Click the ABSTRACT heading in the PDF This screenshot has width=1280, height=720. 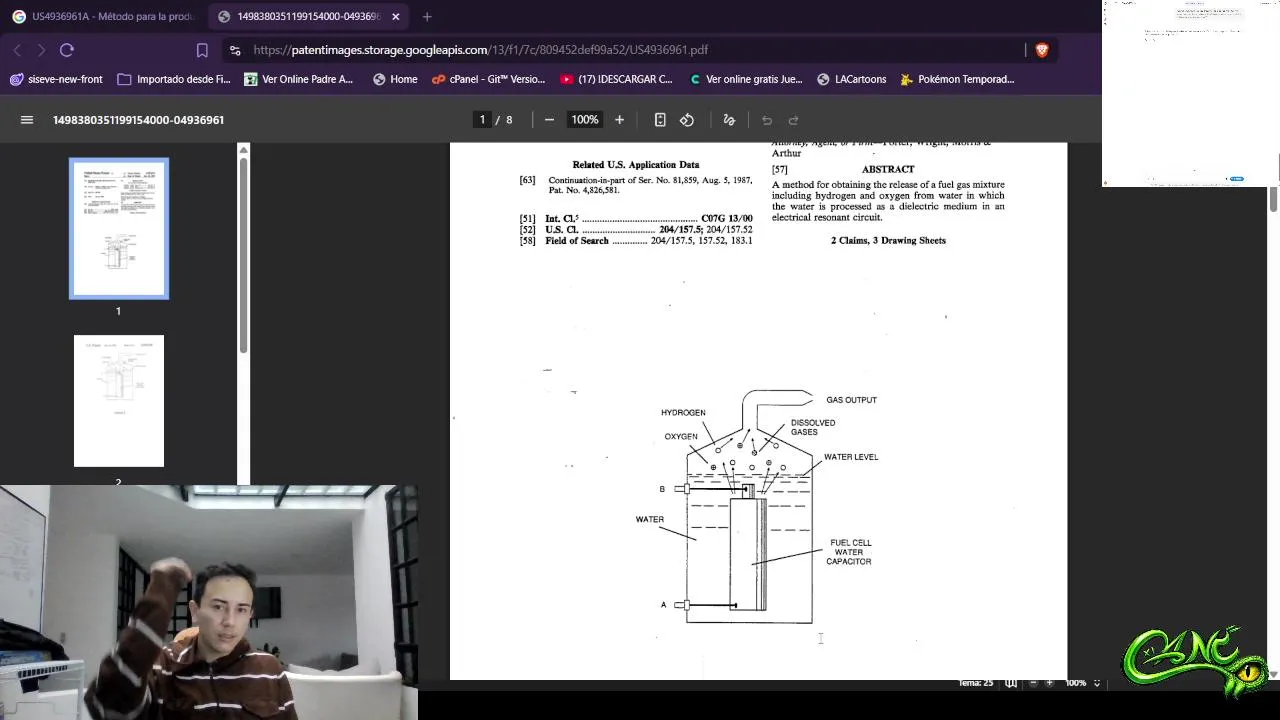click(x=888, y=169)
